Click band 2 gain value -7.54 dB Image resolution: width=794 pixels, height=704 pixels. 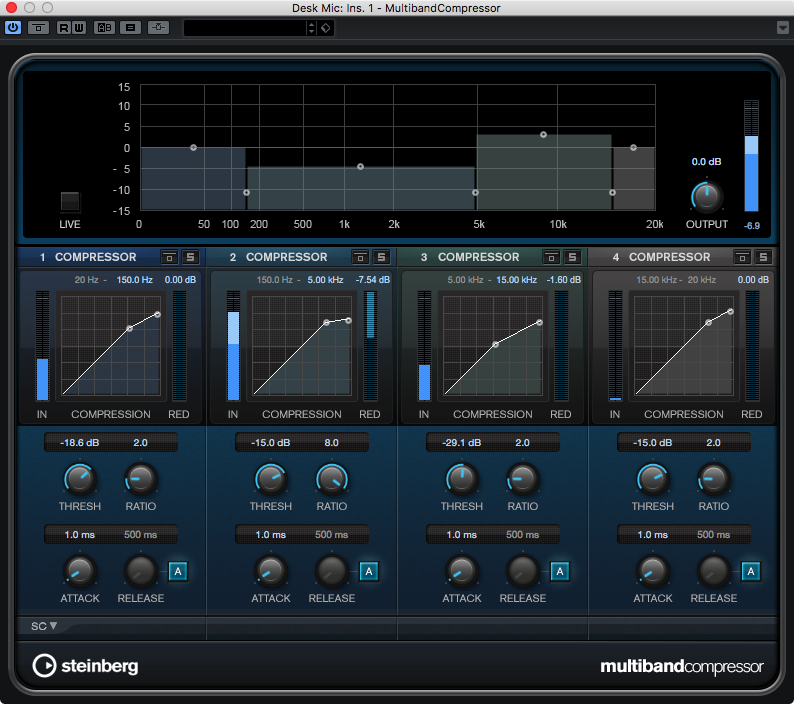click(373, 280)
